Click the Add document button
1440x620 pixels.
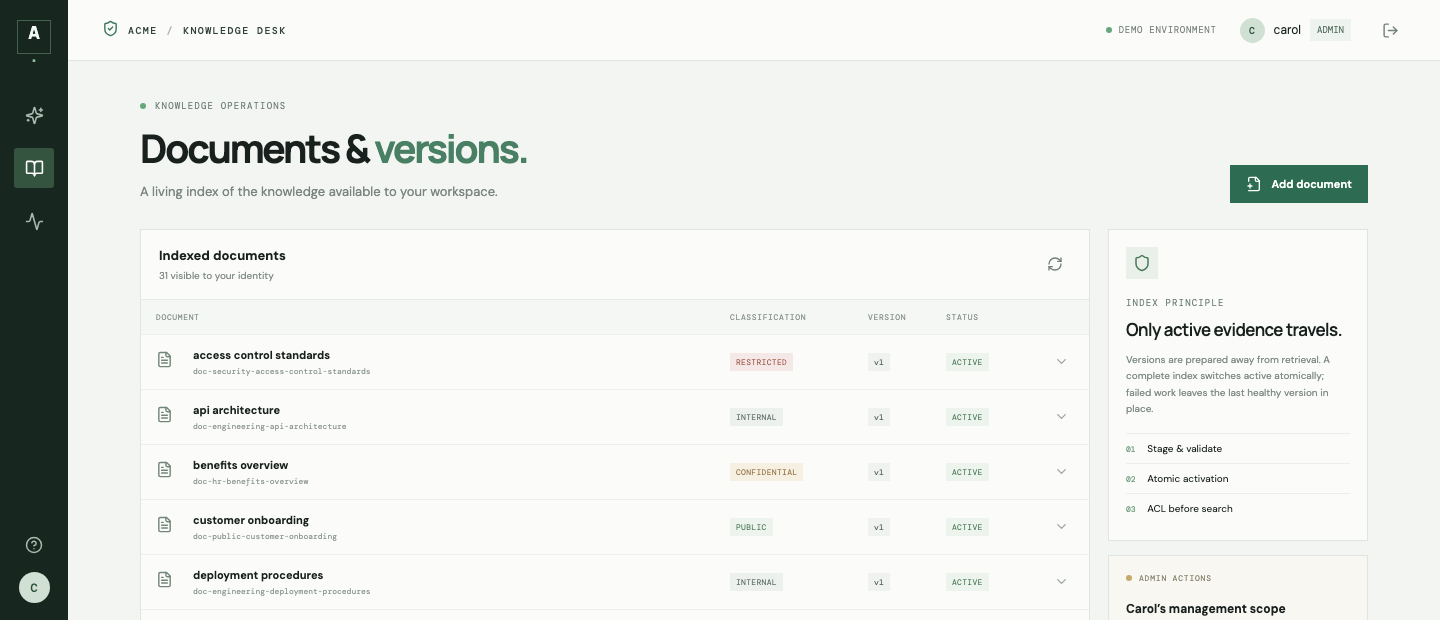pyautogui.click(x=1299, y=184)
